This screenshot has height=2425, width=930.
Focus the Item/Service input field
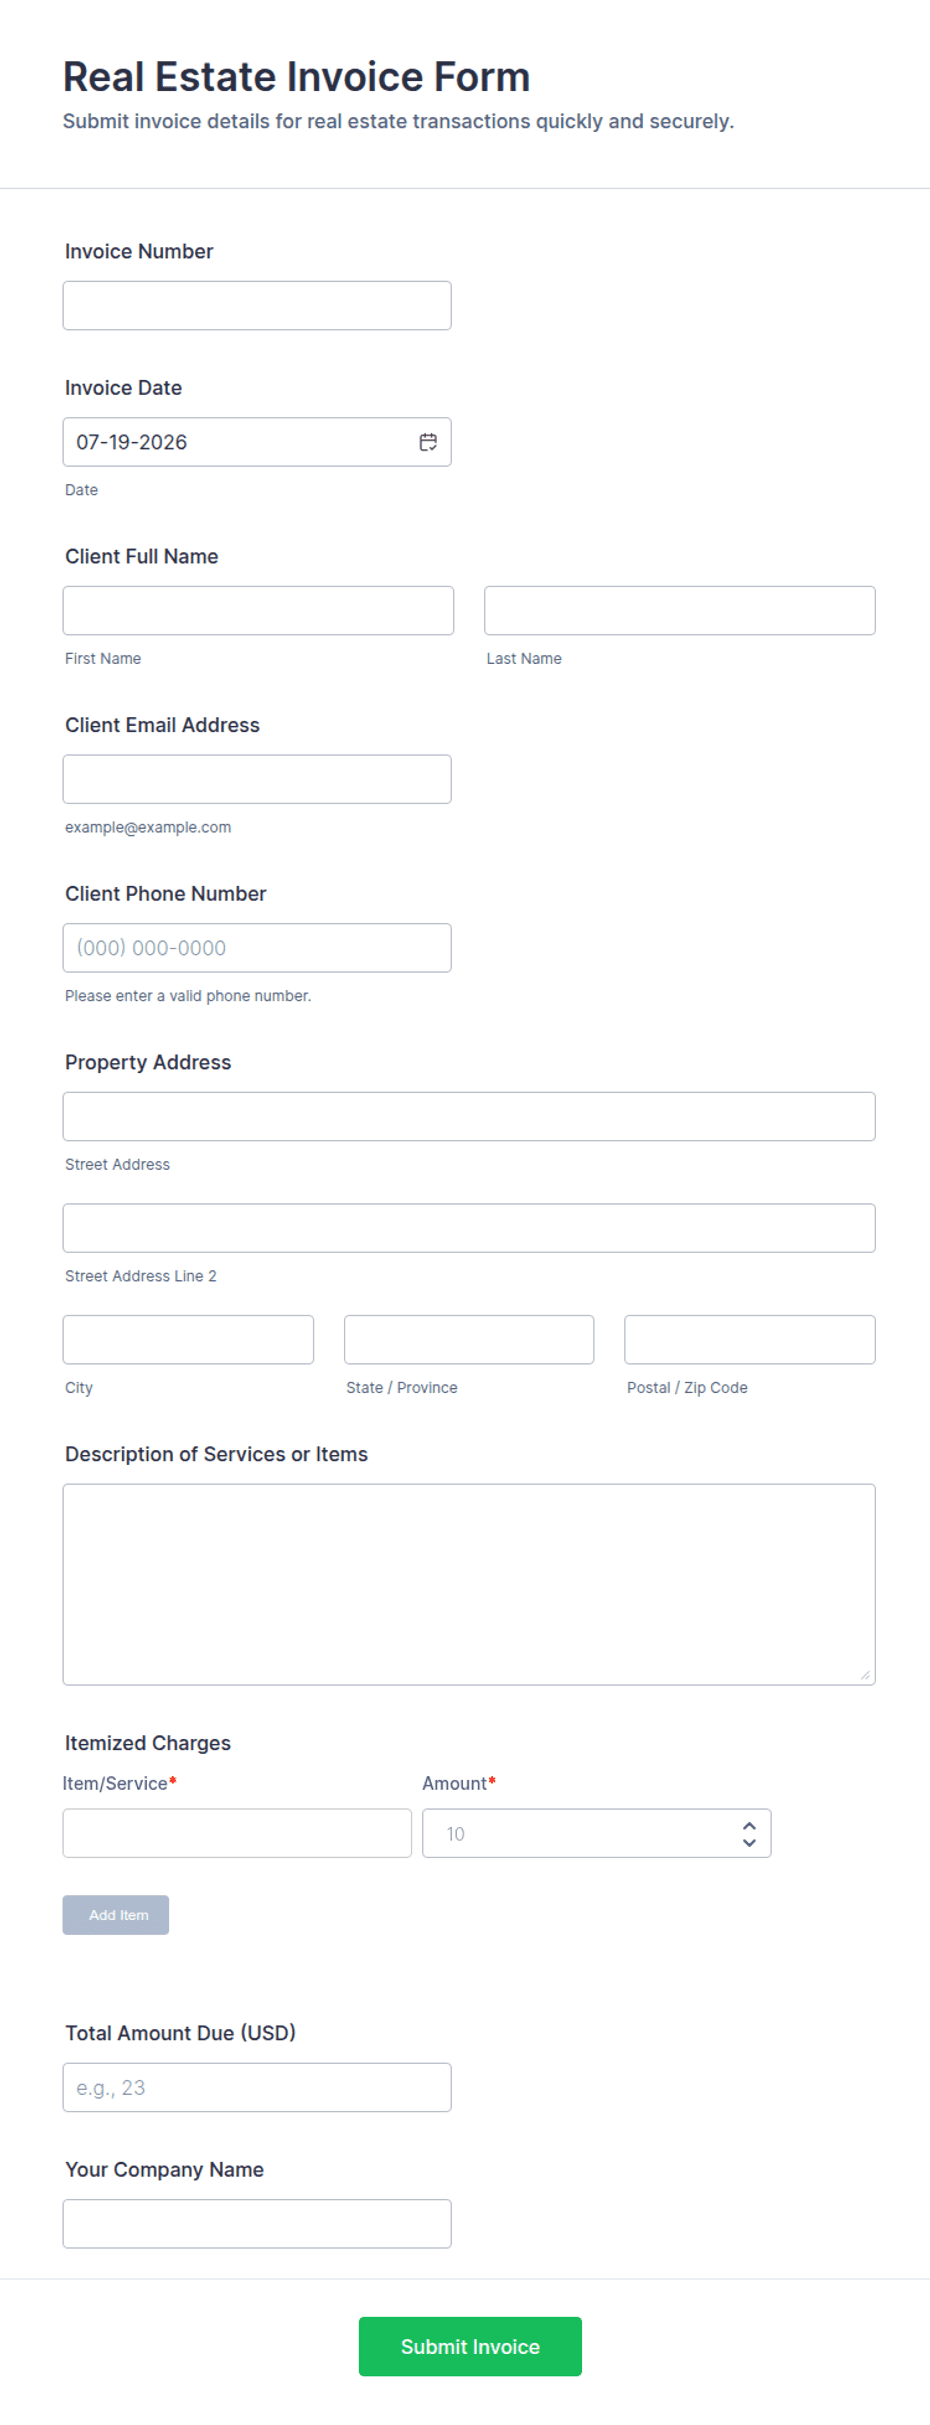tap(237, 1834)
